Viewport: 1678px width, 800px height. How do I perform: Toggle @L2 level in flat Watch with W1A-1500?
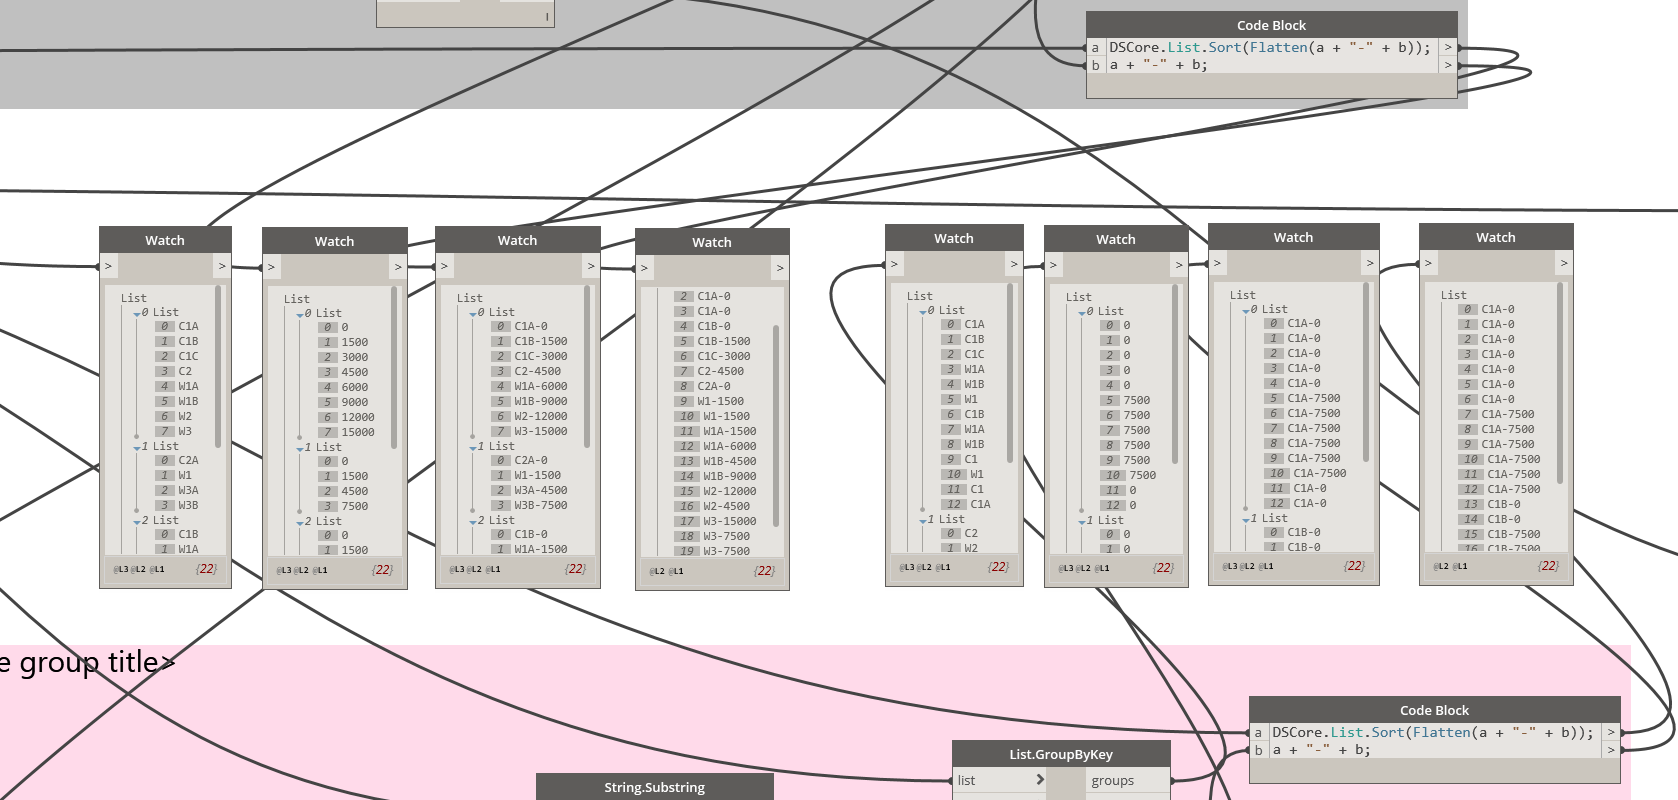pyautogui.click(x=657, y=571)
